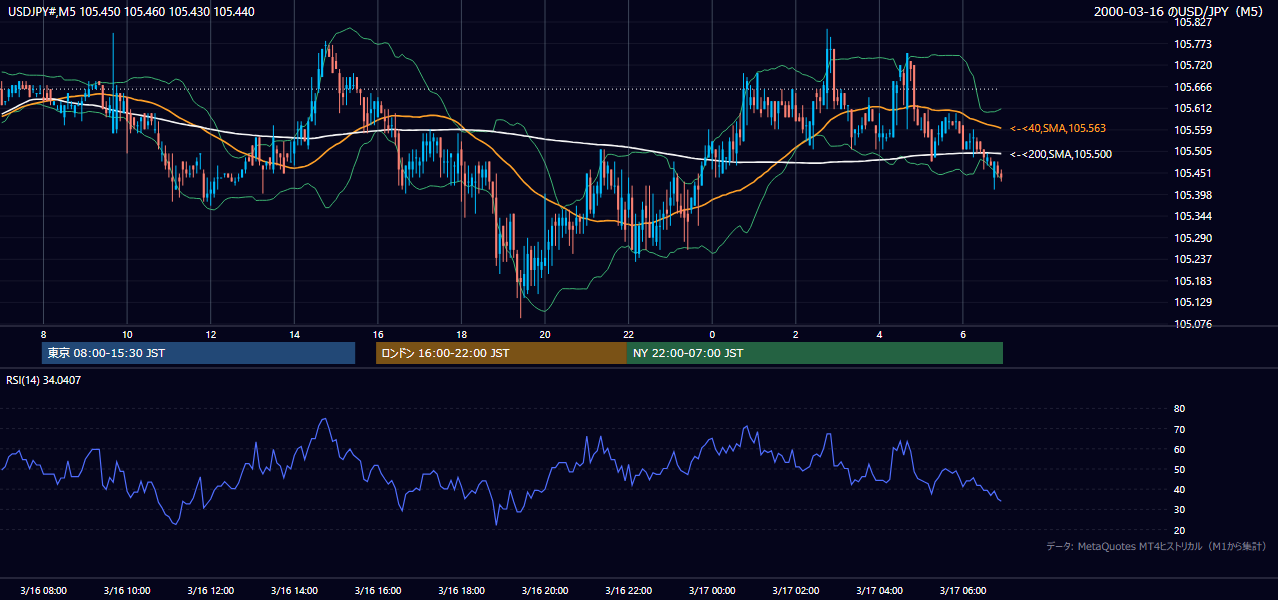Click the 3/16 20:00 time label

[545, 590]
